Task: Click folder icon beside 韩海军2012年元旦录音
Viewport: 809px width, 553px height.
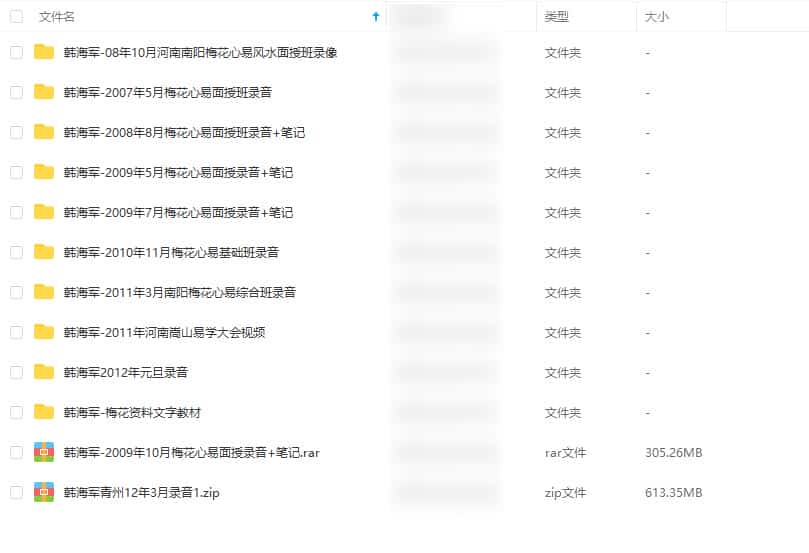Action: [x=44, y=372]
